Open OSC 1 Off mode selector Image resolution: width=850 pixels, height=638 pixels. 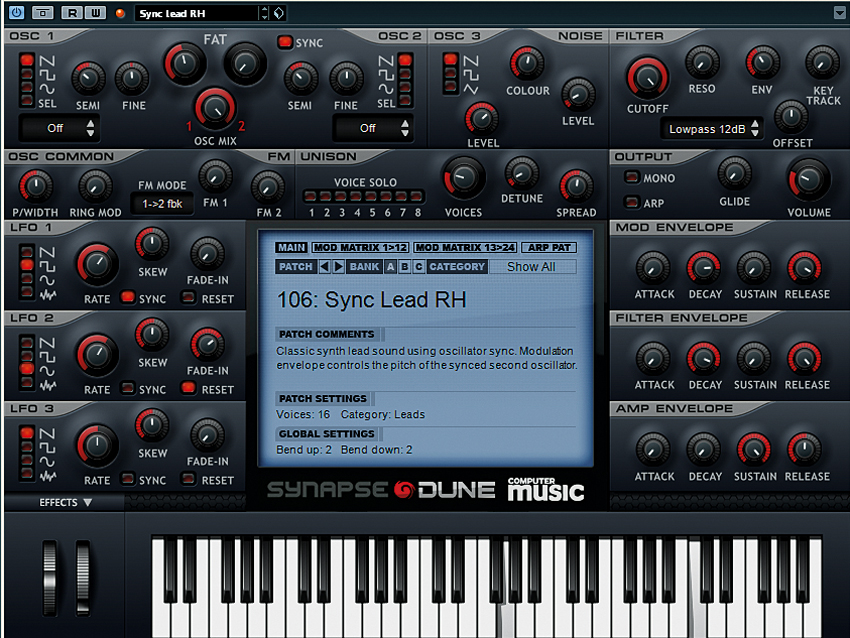pyautogui.click(x=58, y=128)
